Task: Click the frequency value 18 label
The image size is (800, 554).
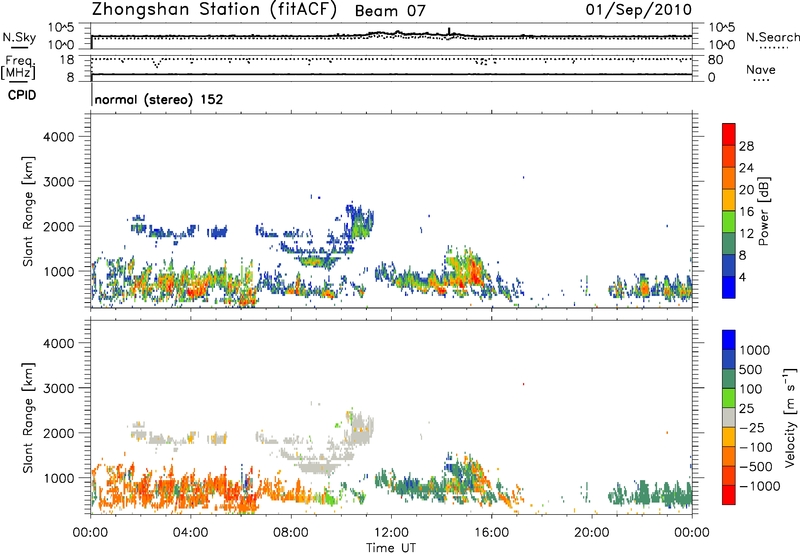Action: tap(67, 60)
